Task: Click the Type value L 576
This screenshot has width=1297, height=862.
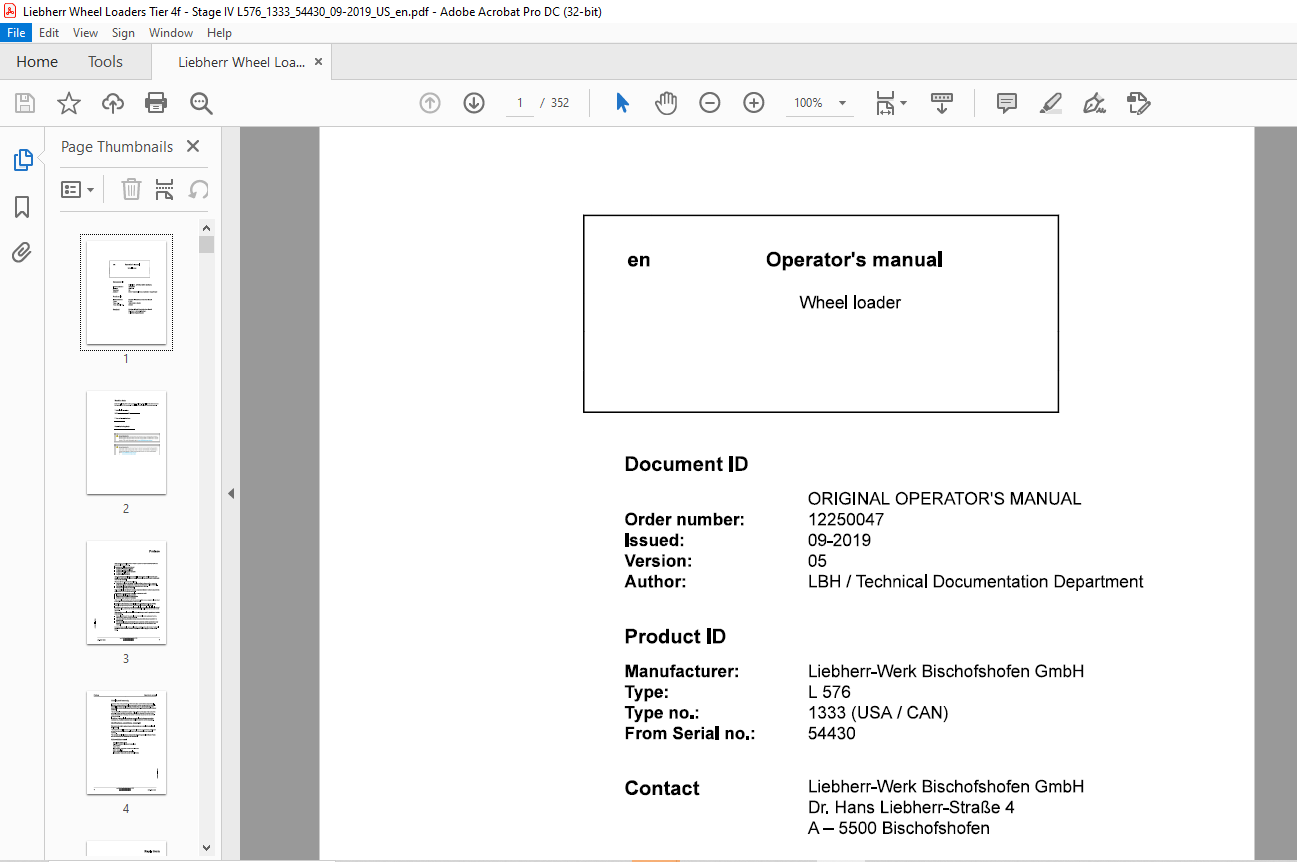Action: pyautogui.click(x=829, y=692)
